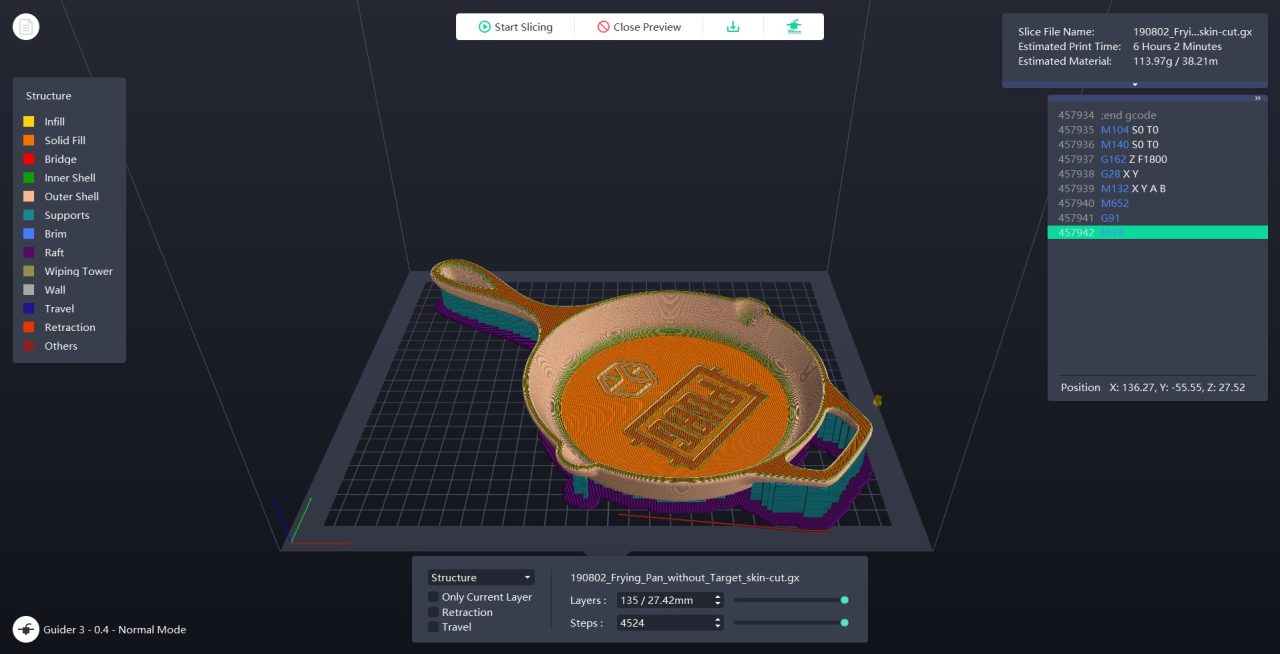This screenshot has width=1280, height=654.
Task: Enable Only Current Layer checkbox
Action: [x=433, y=597]
